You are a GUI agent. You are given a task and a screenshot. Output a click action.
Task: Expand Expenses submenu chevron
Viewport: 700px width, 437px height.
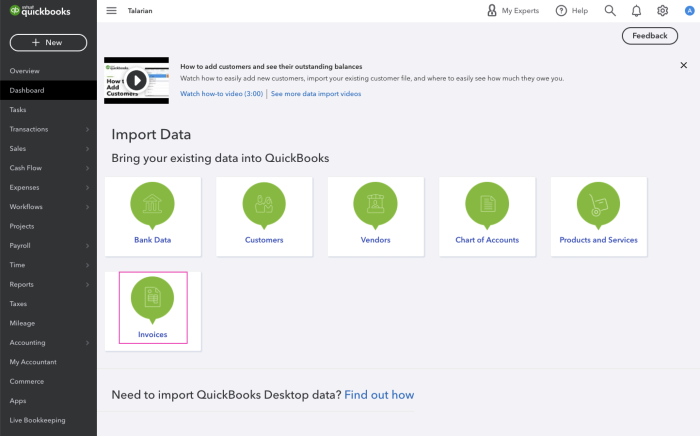tap(88, 187)
